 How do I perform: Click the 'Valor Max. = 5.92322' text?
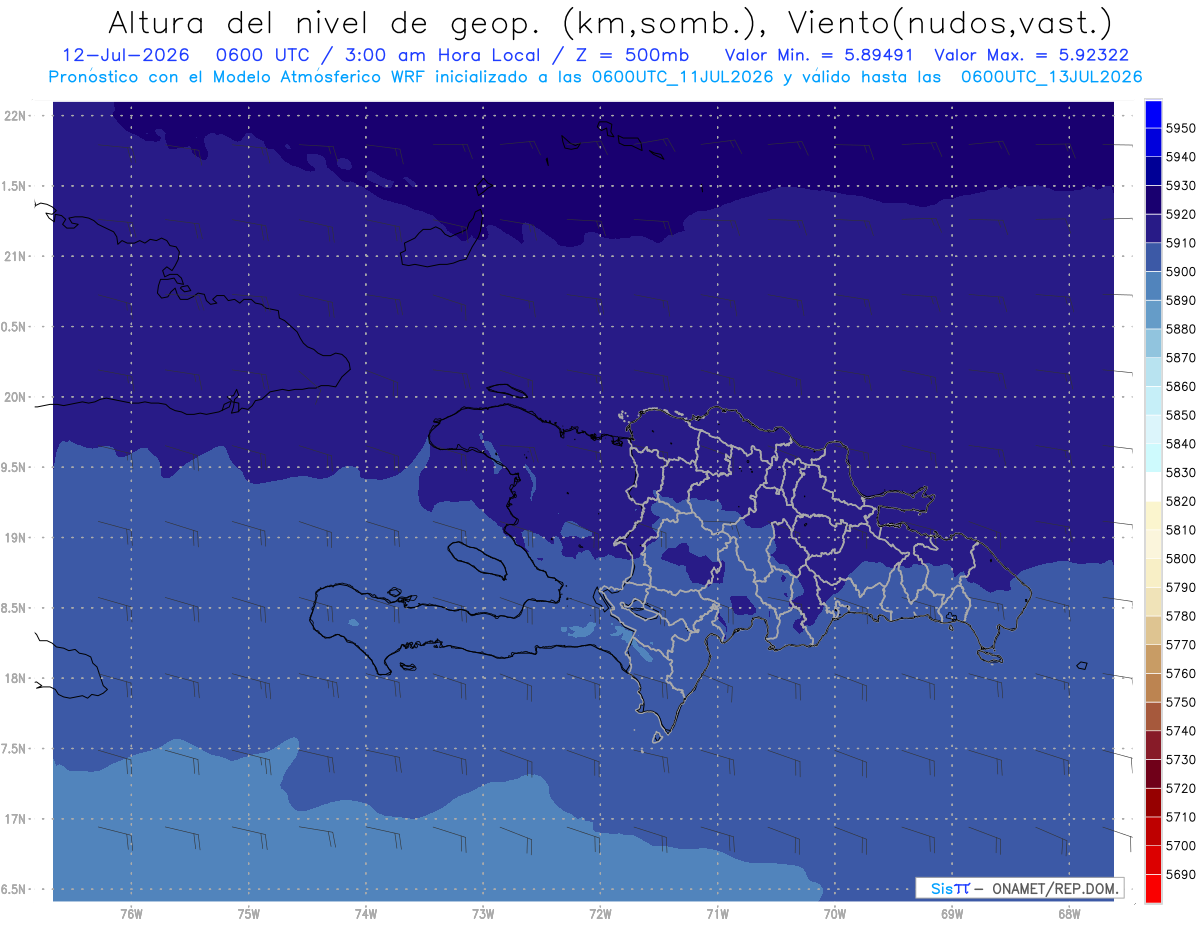[1030, 56]
